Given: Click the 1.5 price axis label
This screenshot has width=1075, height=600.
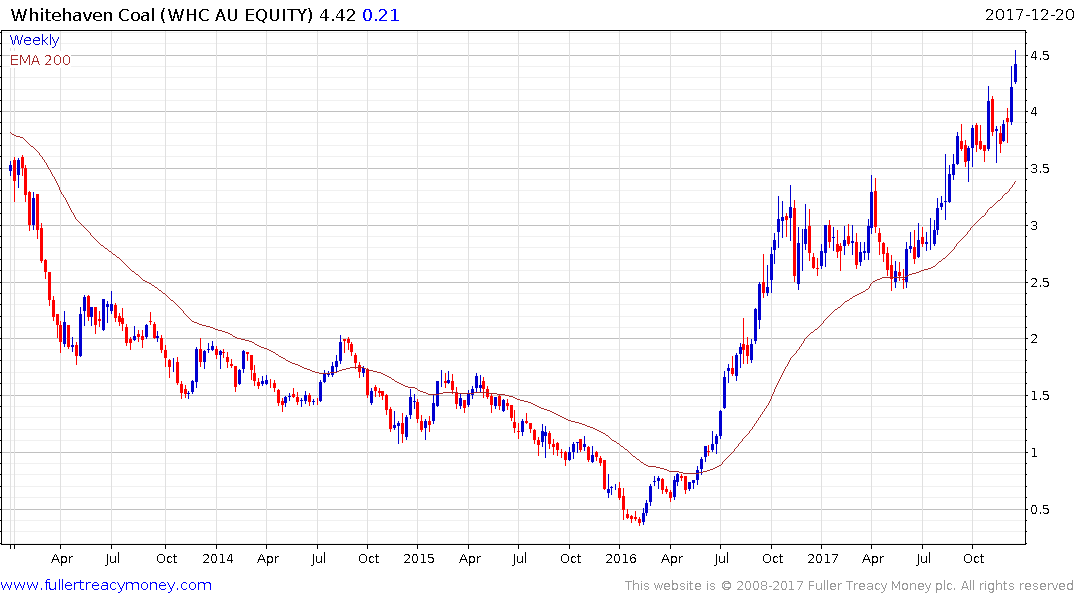Looking at the screenshot, I should (x=1039, y=396).
